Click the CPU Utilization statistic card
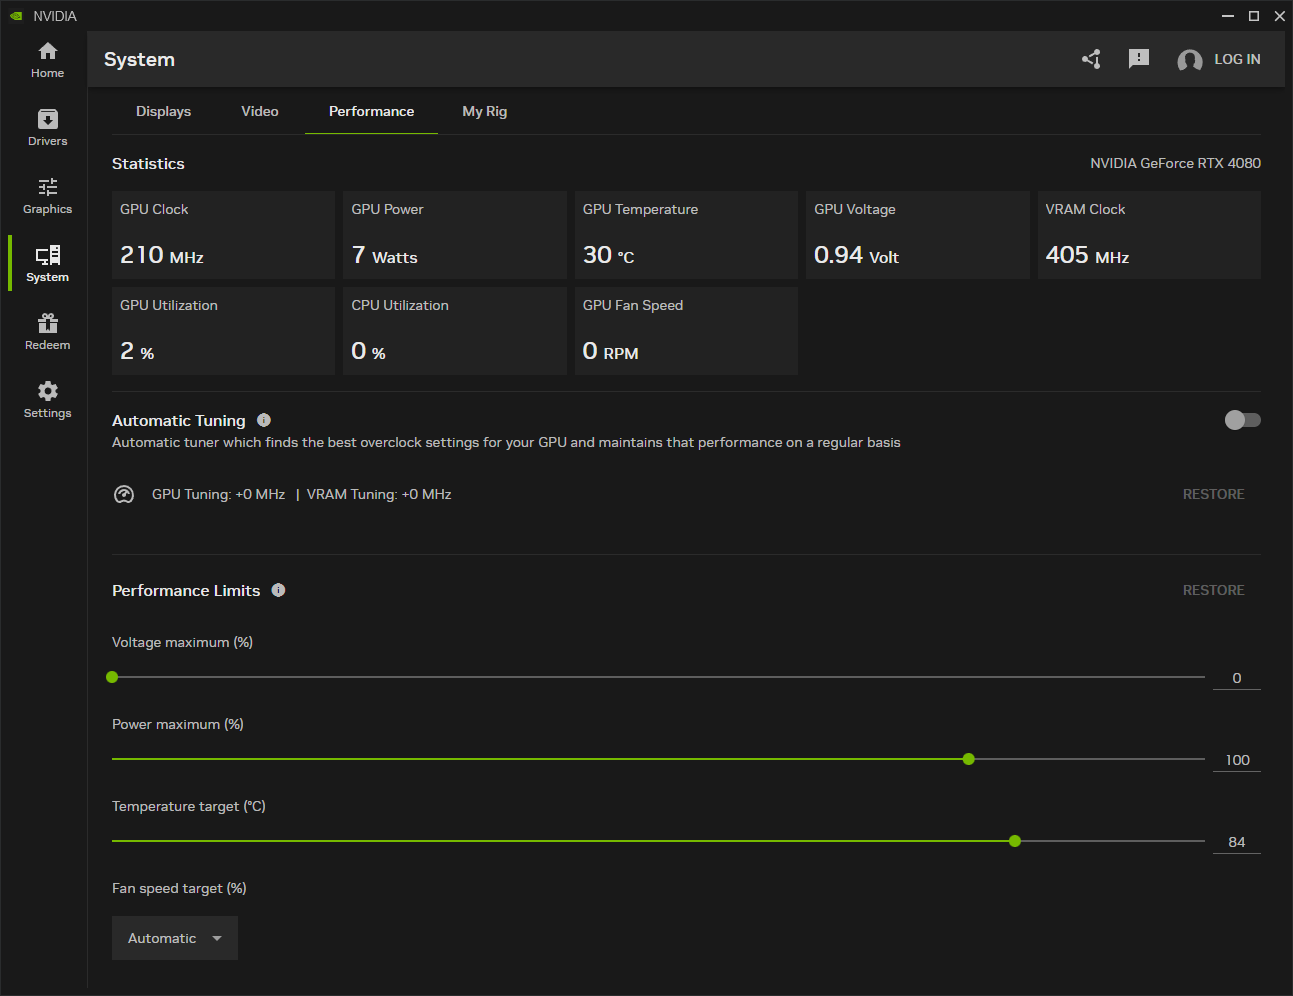 (455, 331)
